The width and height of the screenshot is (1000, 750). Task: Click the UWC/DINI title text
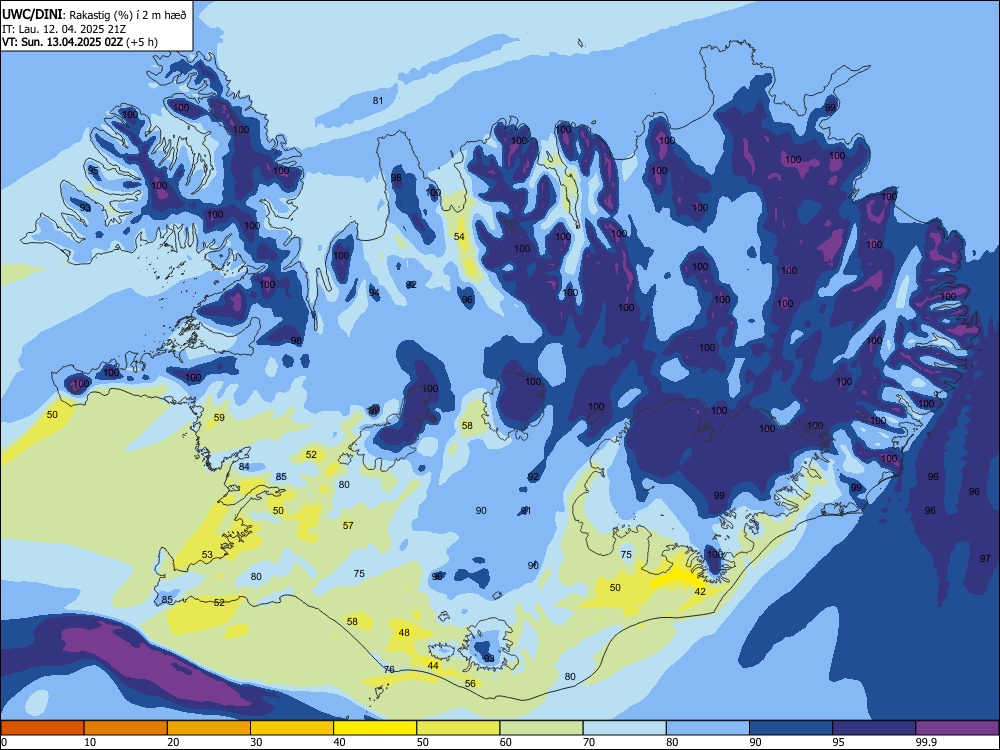point(33,15)
